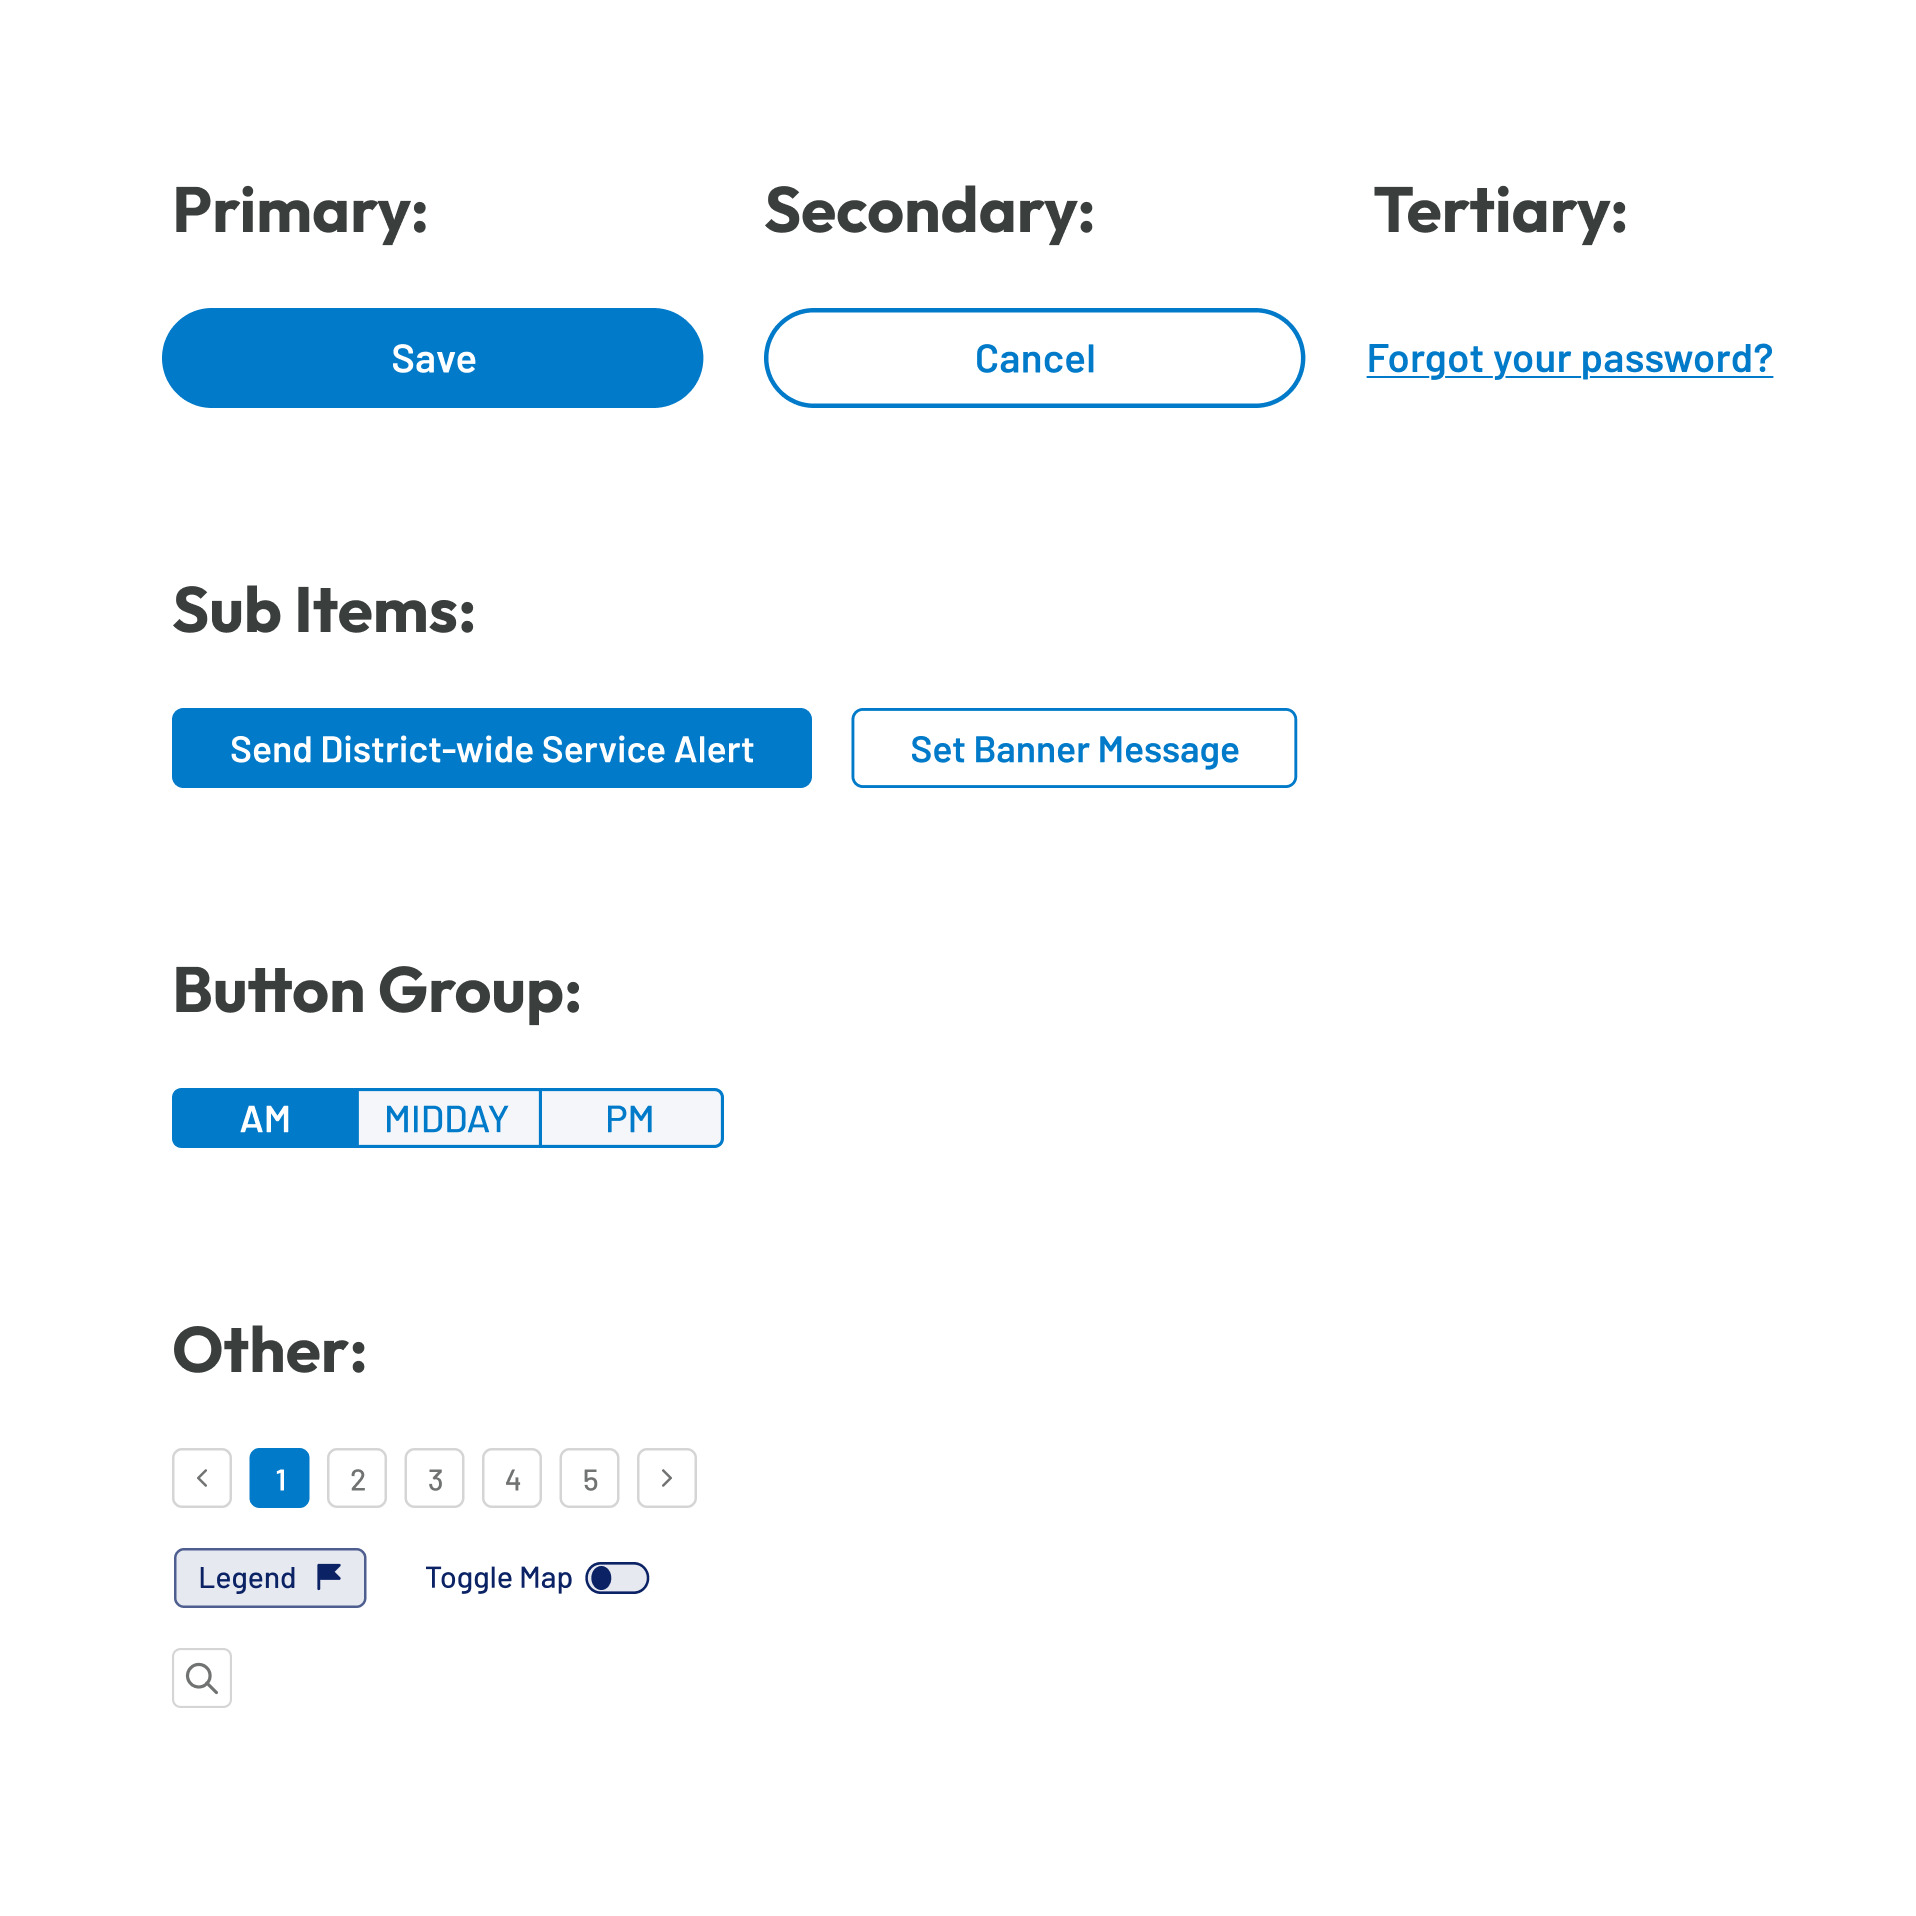Jump to page 4

click(x=512, y=1478)
